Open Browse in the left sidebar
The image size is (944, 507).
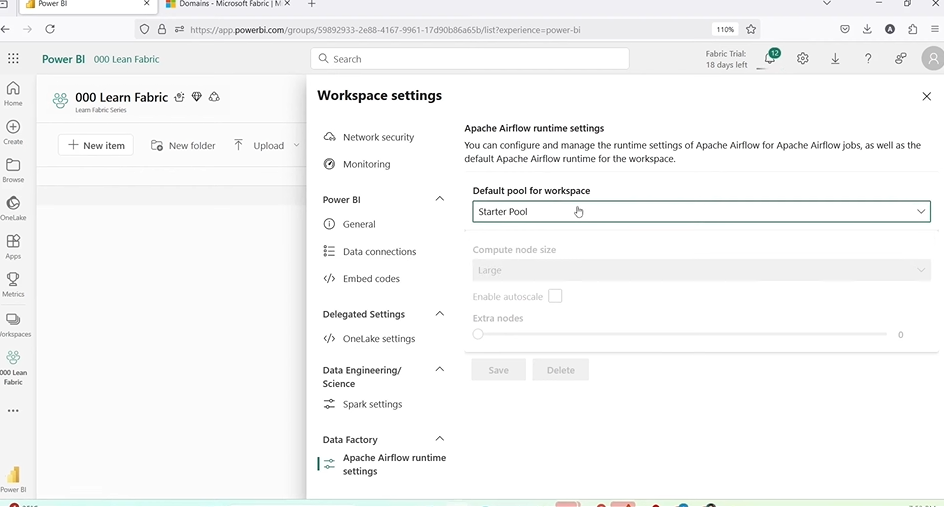(x=13, y=170)
